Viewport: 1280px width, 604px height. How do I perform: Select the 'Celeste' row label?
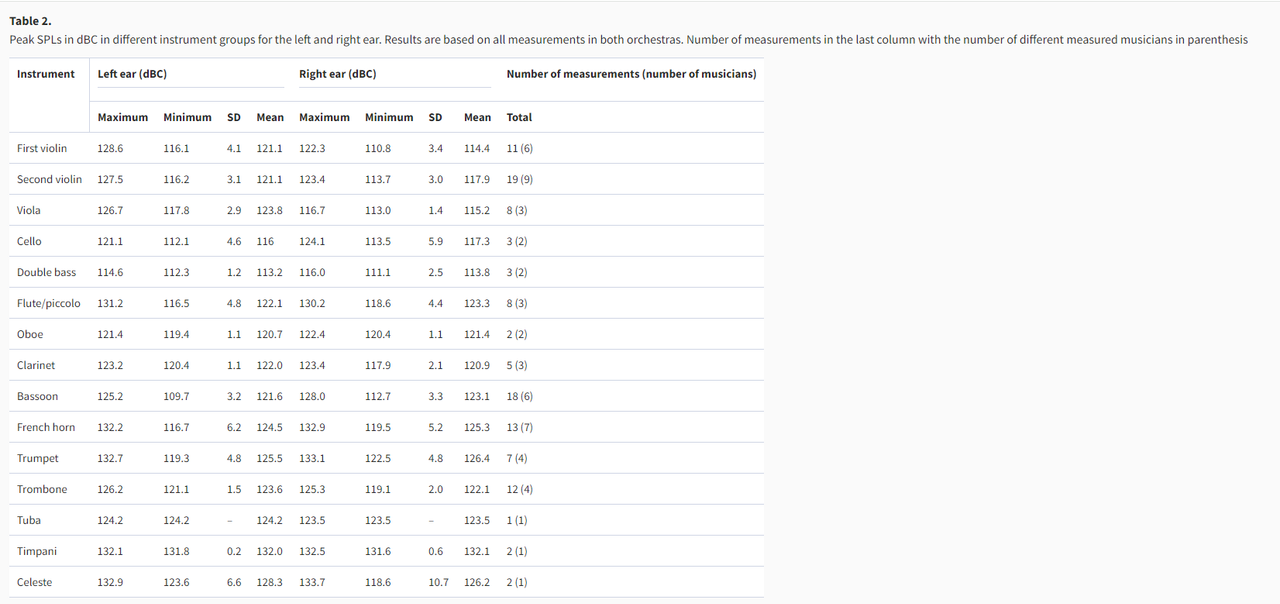35,582
